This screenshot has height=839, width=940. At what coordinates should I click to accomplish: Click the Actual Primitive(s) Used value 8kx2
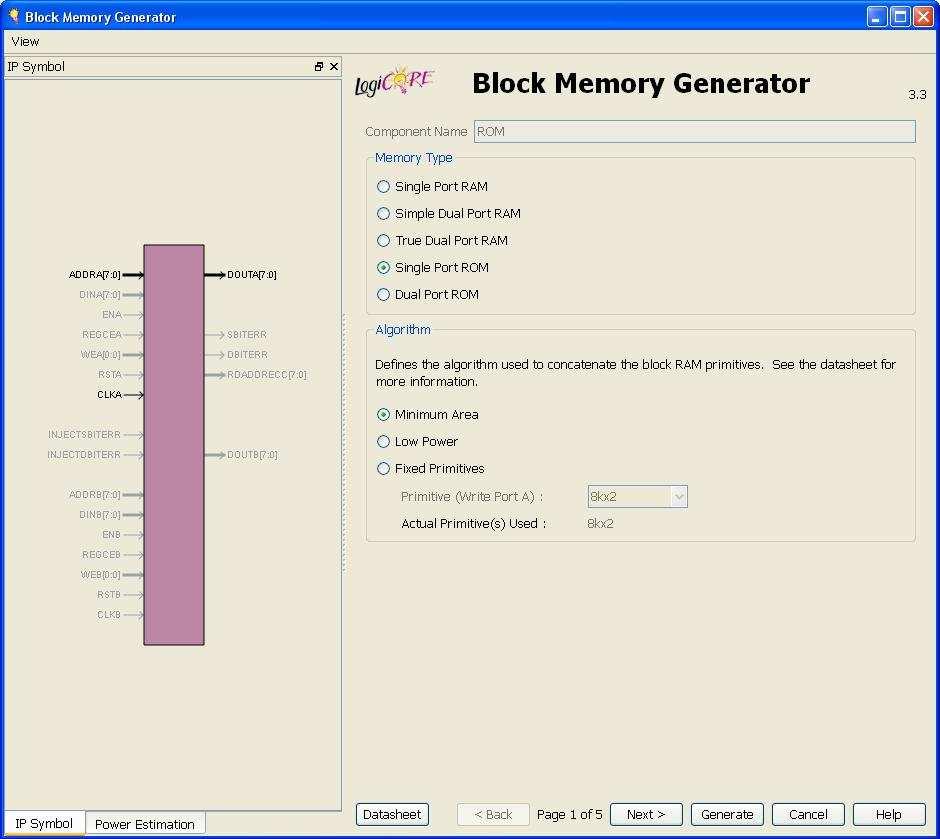[x=600, y=523]
